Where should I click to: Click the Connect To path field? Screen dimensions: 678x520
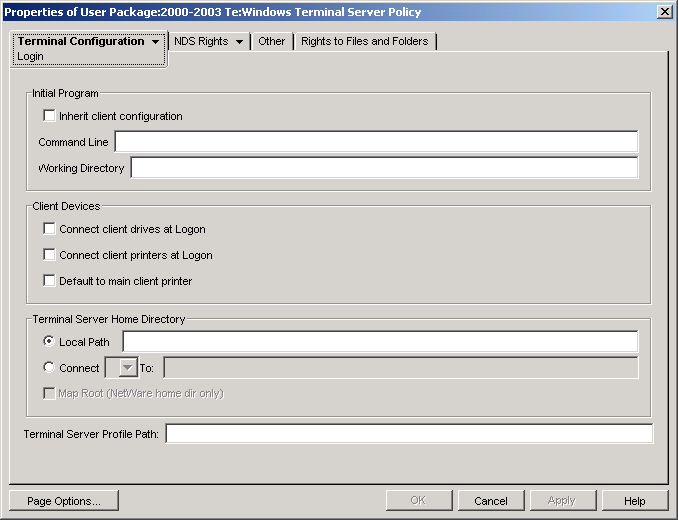tap(401, 367)
